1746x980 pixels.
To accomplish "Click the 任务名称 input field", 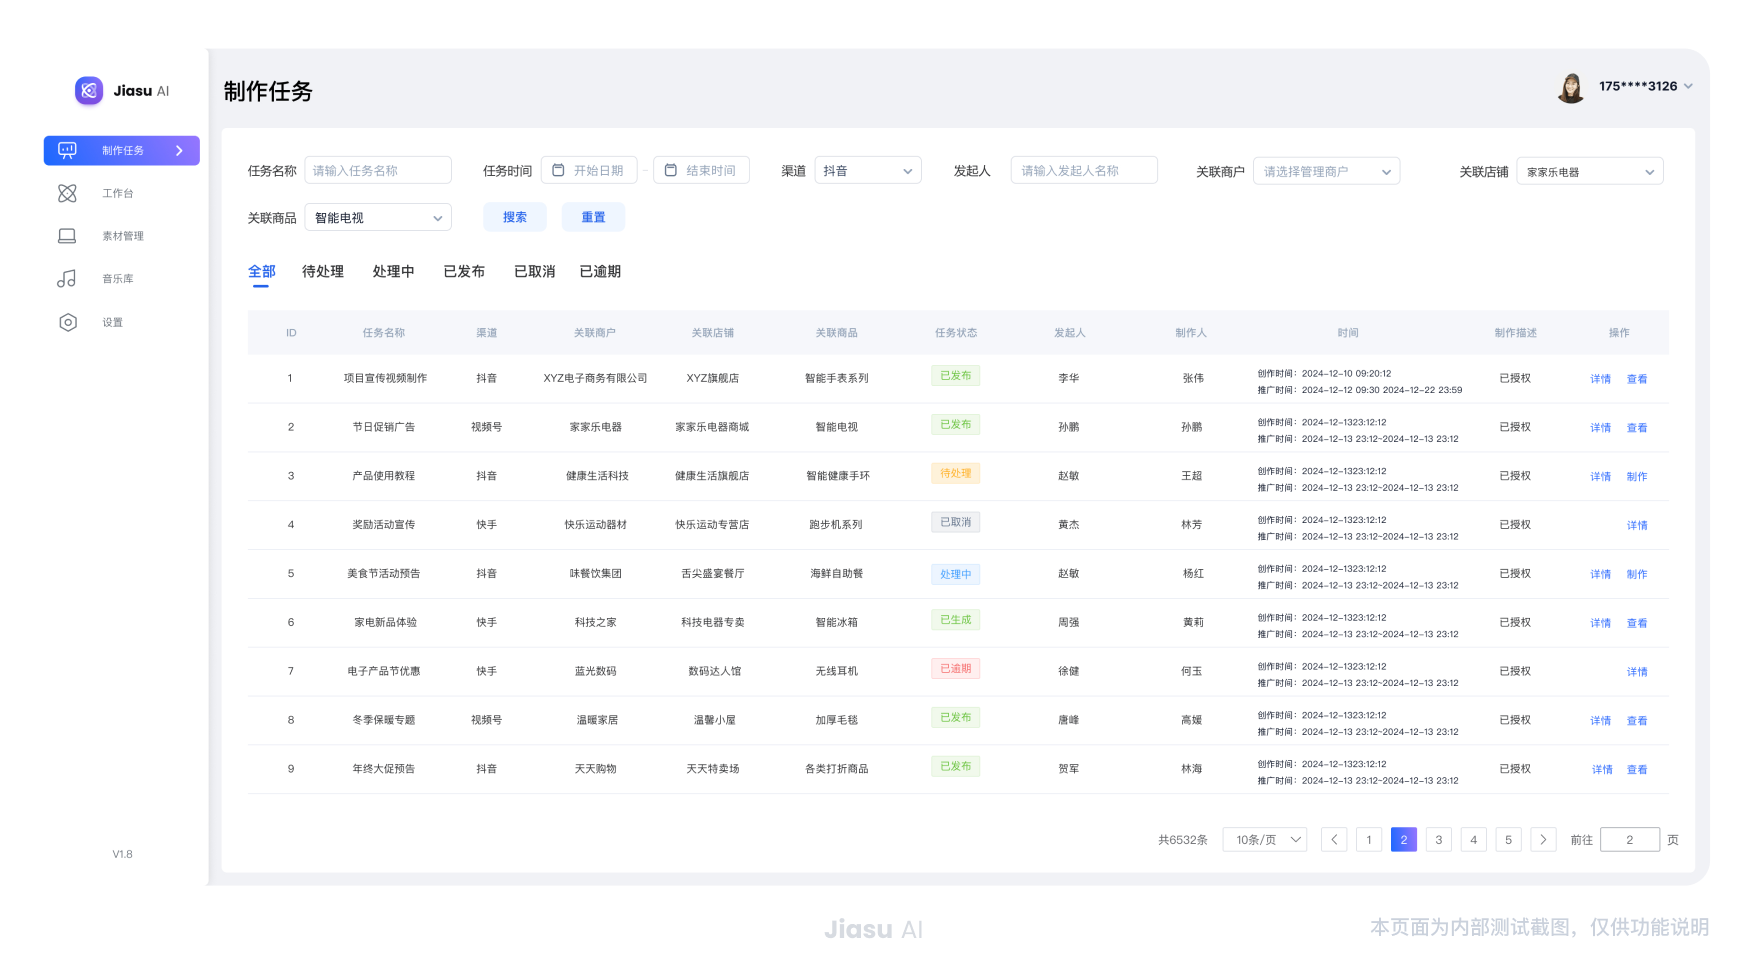I will click(x=378, y=171).
